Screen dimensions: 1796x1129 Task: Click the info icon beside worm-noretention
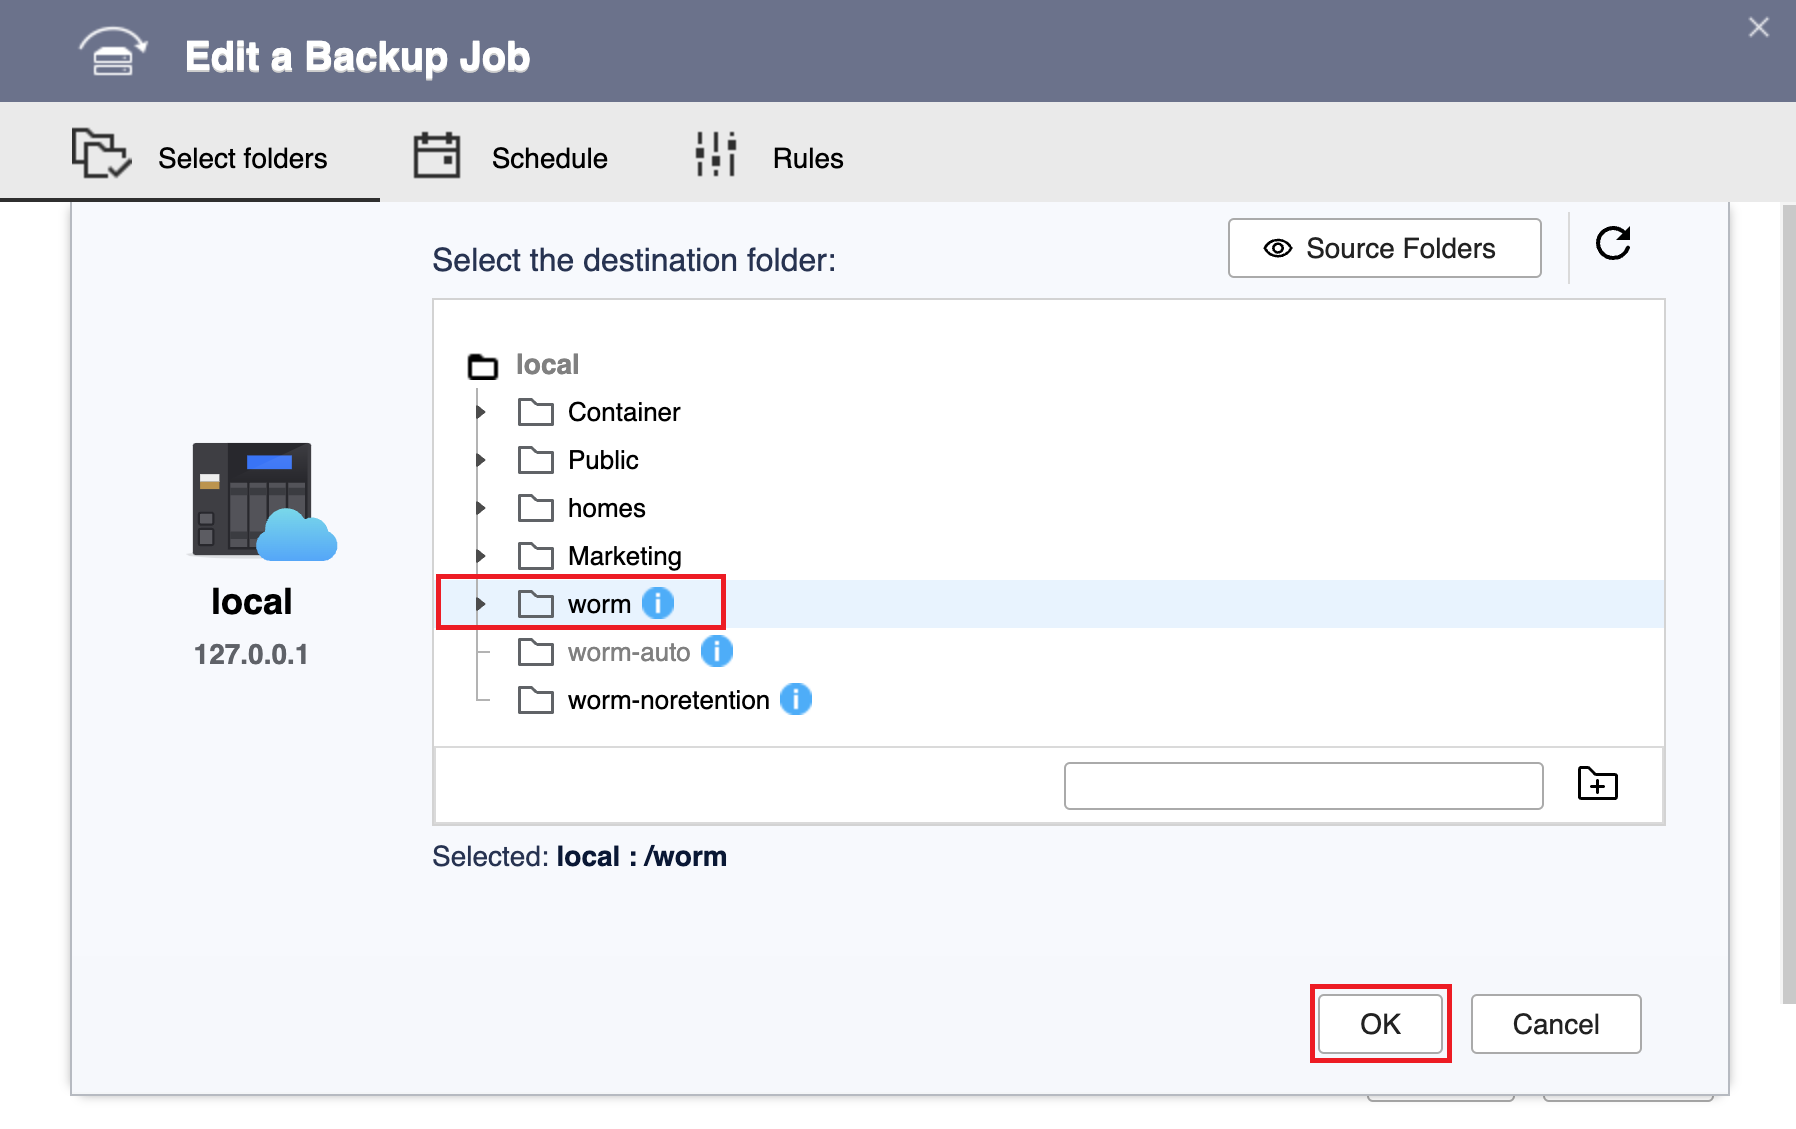tap(796, 700)
